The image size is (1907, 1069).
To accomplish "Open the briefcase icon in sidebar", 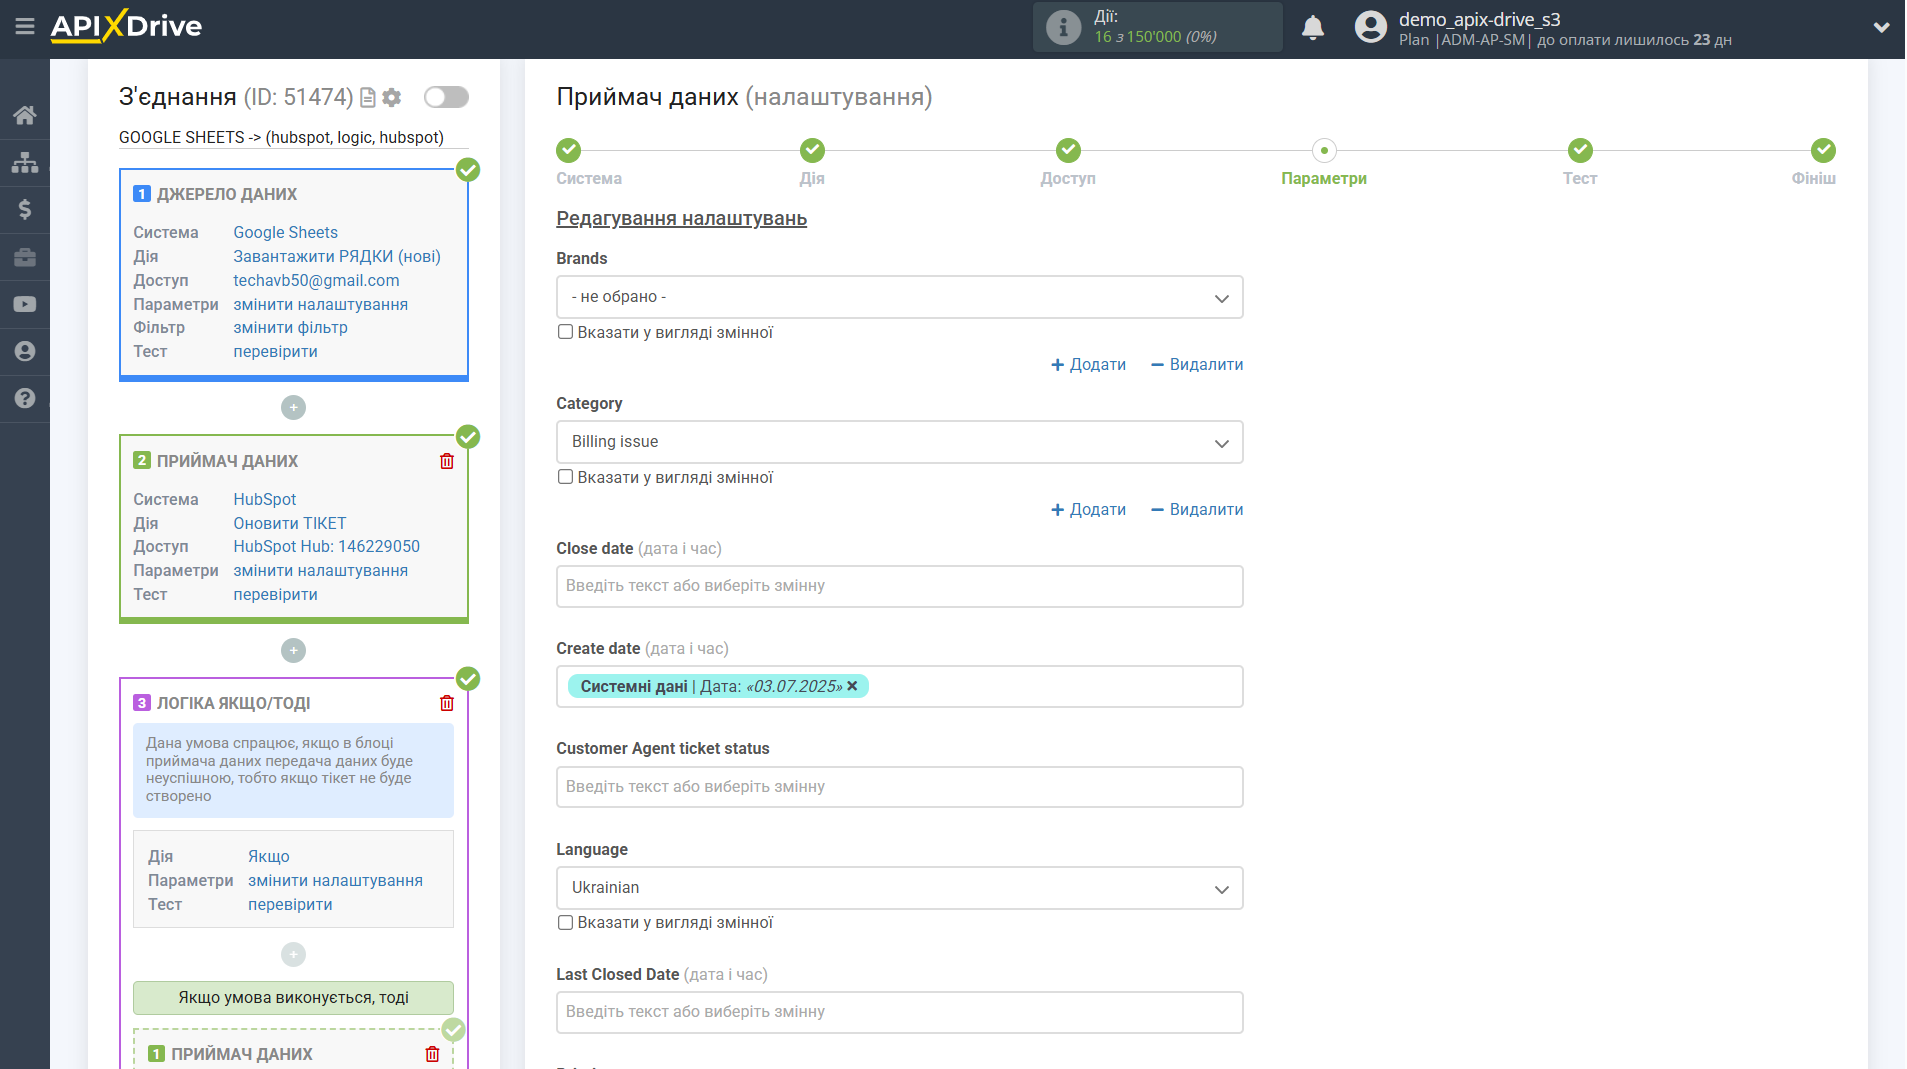I will pos(25,257).
